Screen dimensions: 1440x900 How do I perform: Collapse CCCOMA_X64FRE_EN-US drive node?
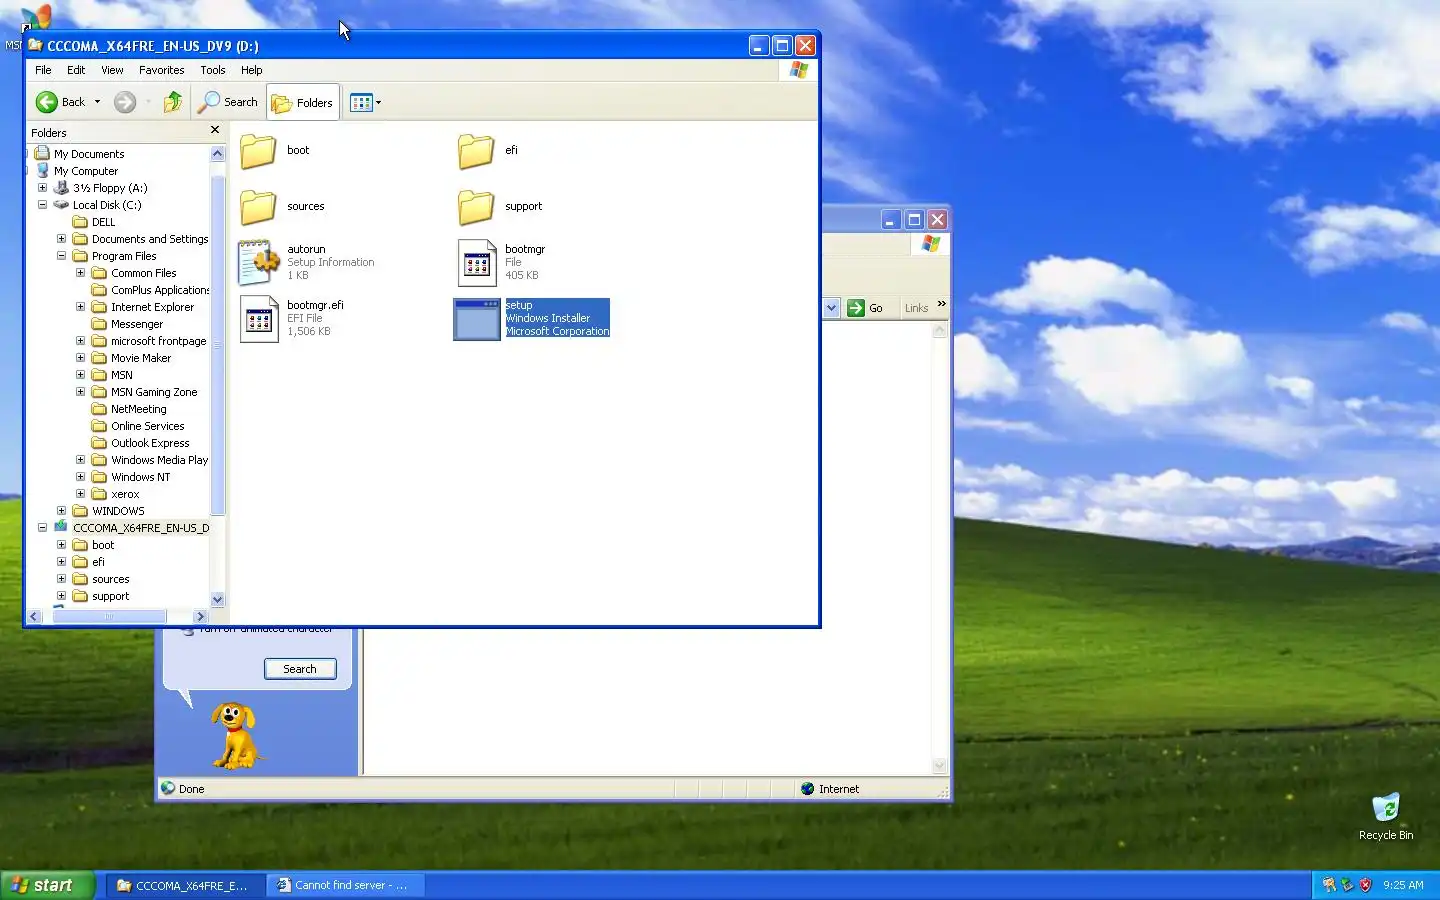point(42,528)
